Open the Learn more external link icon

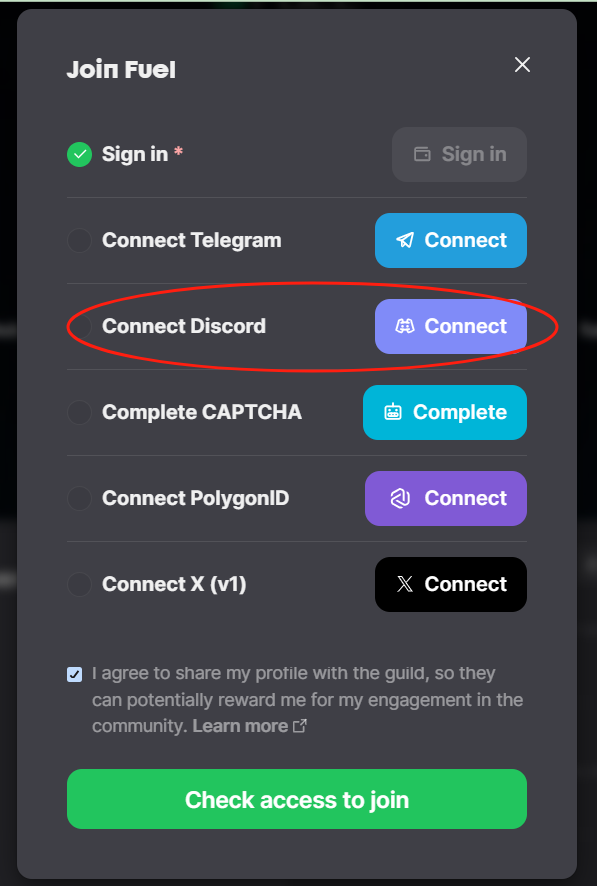click(x=300, y=726)
